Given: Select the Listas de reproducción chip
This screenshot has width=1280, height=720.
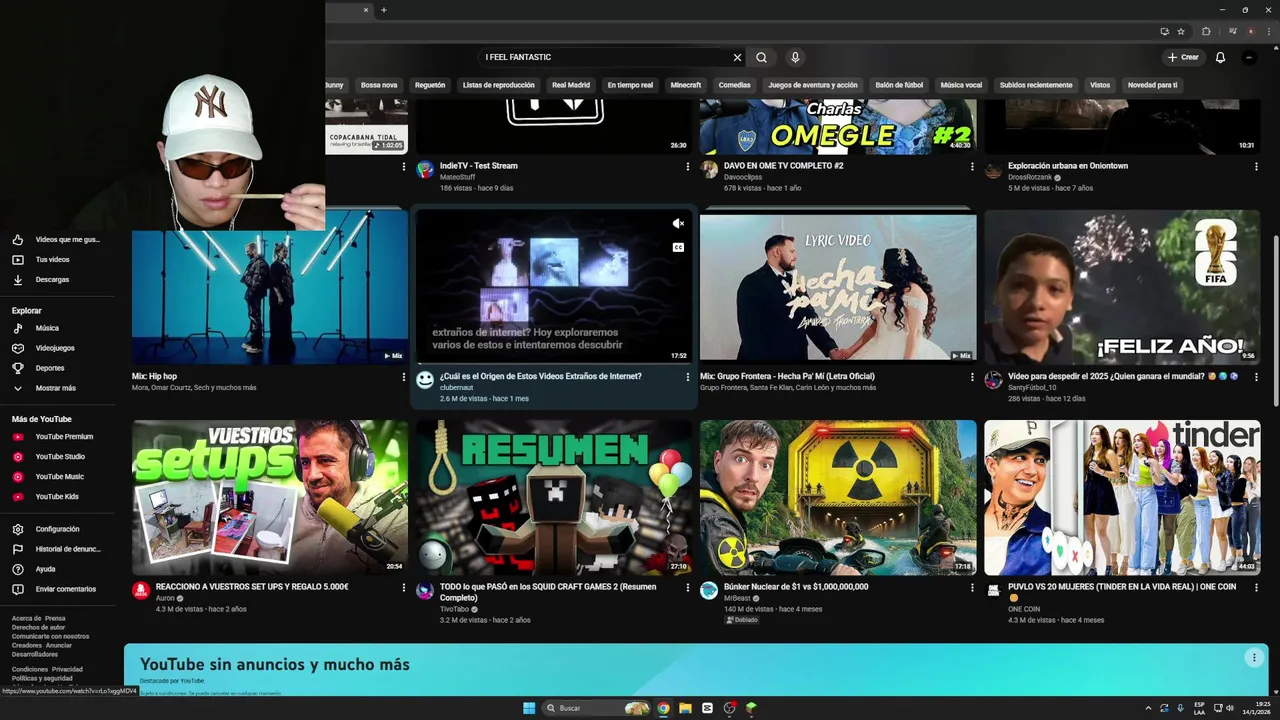Looking at the screenshot, I should 498,85.
